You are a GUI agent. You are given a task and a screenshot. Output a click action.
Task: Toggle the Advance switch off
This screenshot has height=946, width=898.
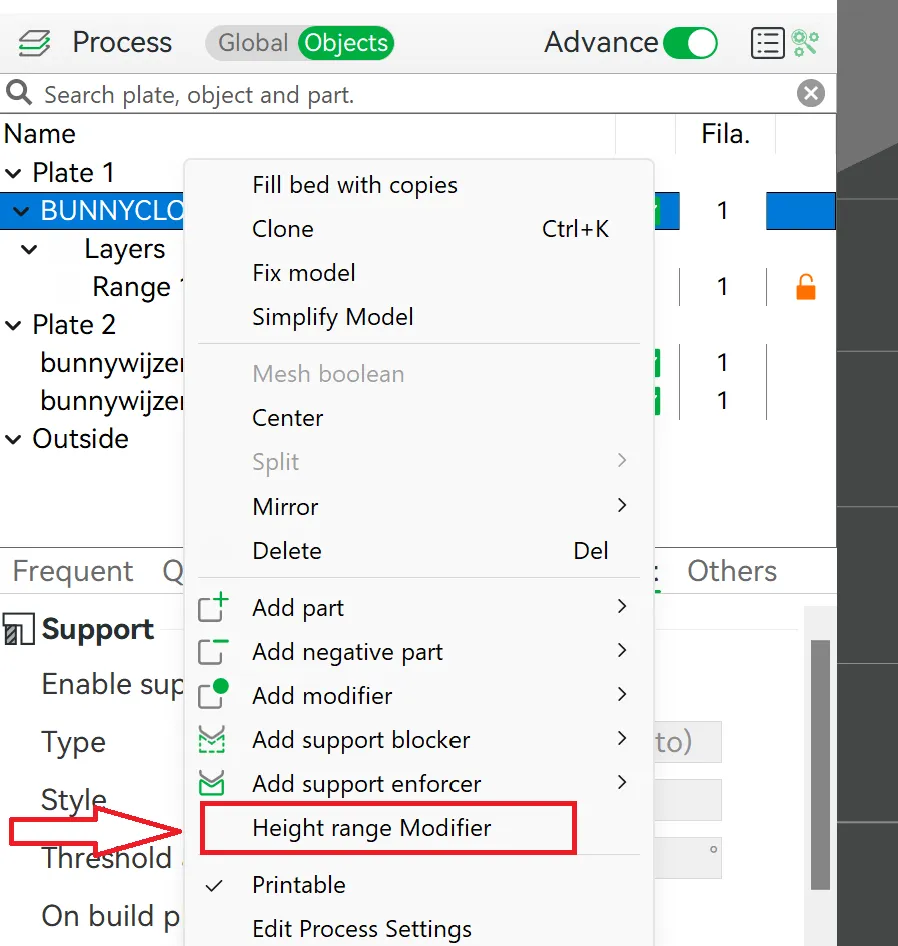pos(690,43)
